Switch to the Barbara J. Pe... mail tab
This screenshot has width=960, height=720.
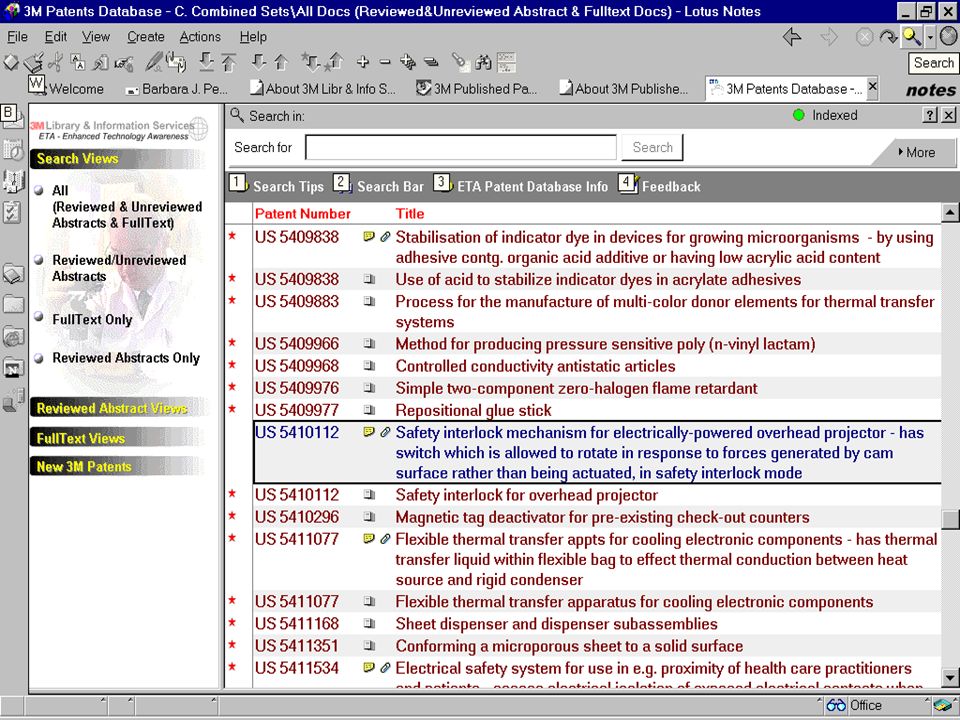(x=176, y=89)
